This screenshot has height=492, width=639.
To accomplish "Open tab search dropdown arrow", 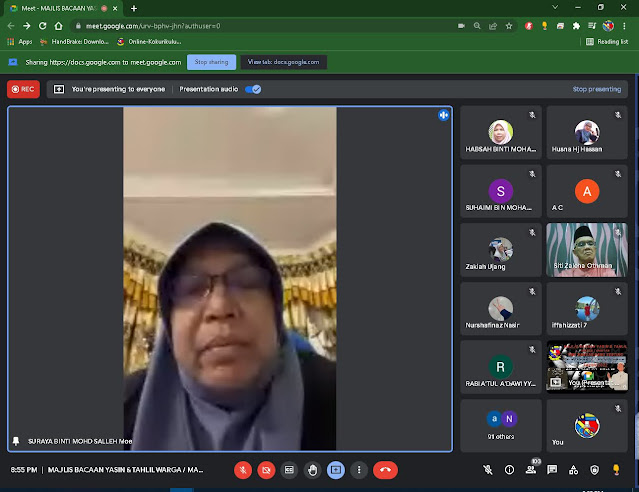I will coord(555,7).
